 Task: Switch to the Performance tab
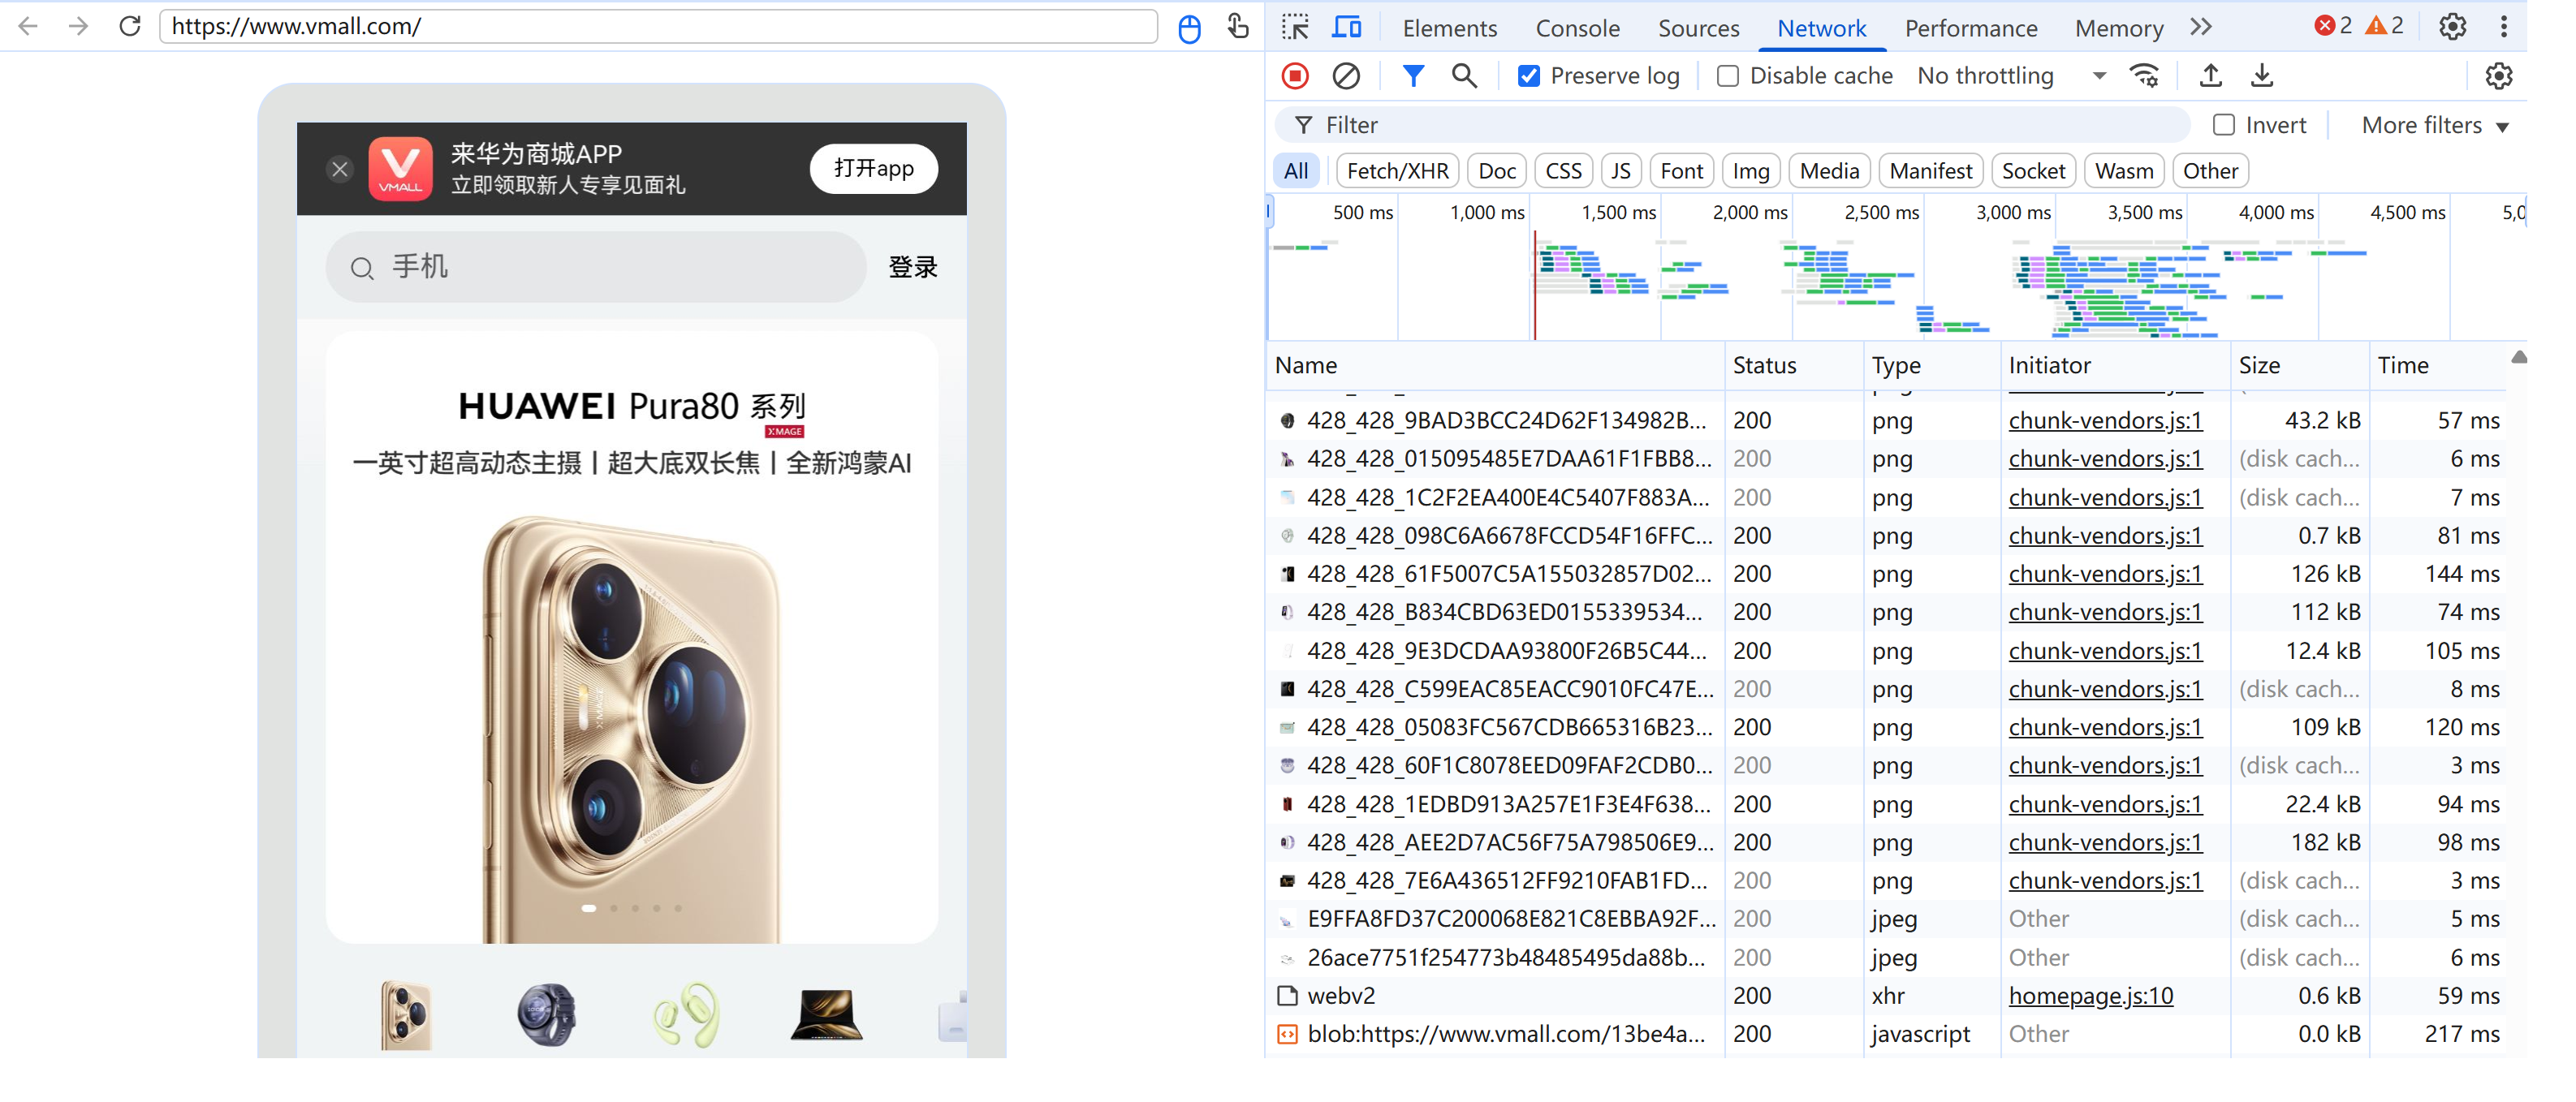point(1971,28)
